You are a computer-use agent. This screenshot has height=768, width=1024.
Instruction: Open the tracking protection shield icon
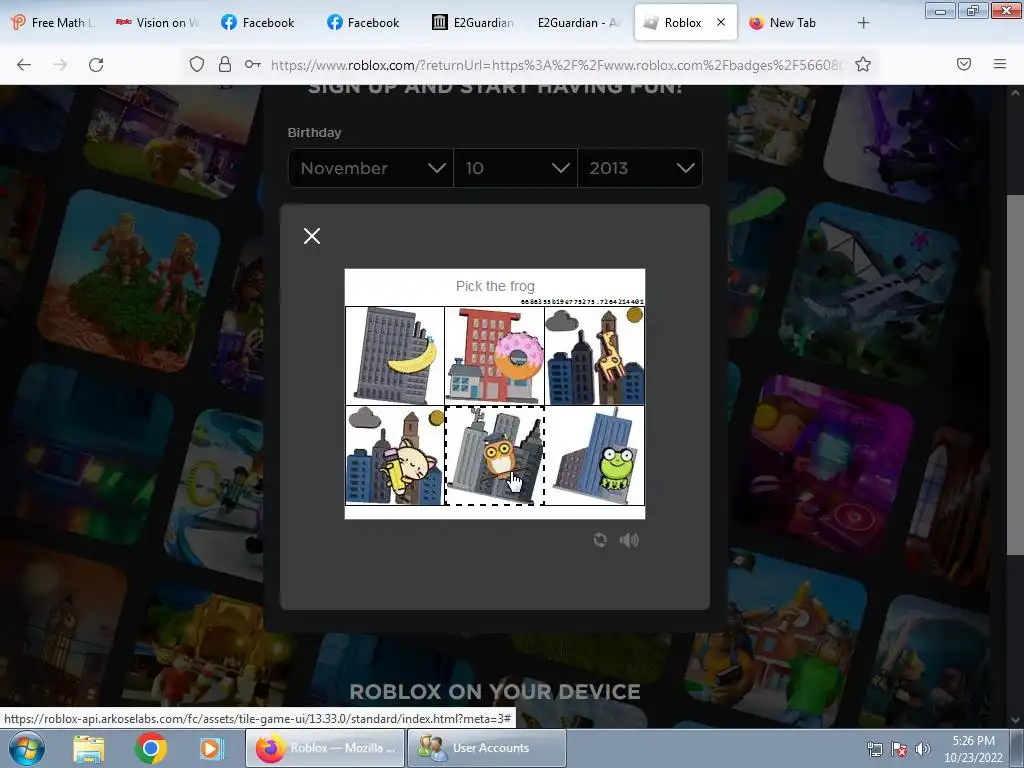197,64
